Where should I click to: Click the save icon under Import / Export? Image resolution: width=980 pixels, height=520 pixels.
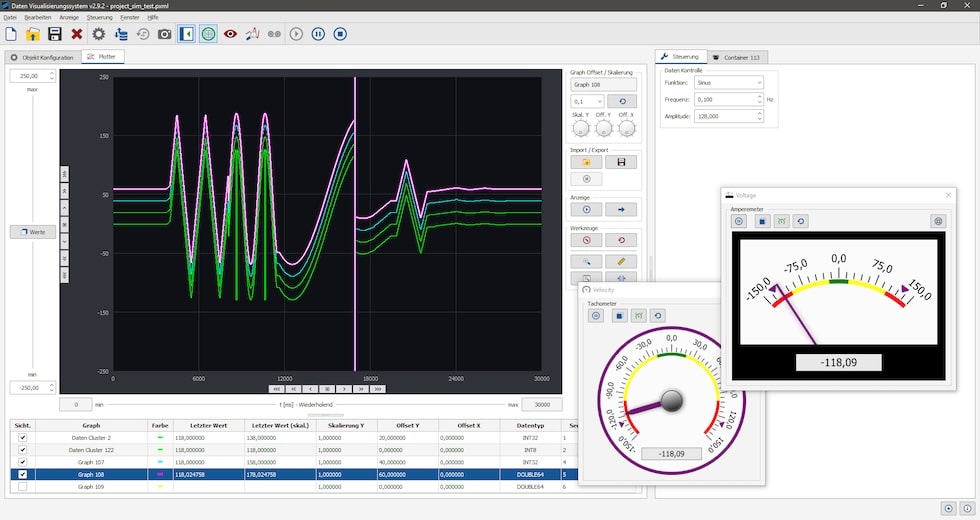tap(621, 162)
